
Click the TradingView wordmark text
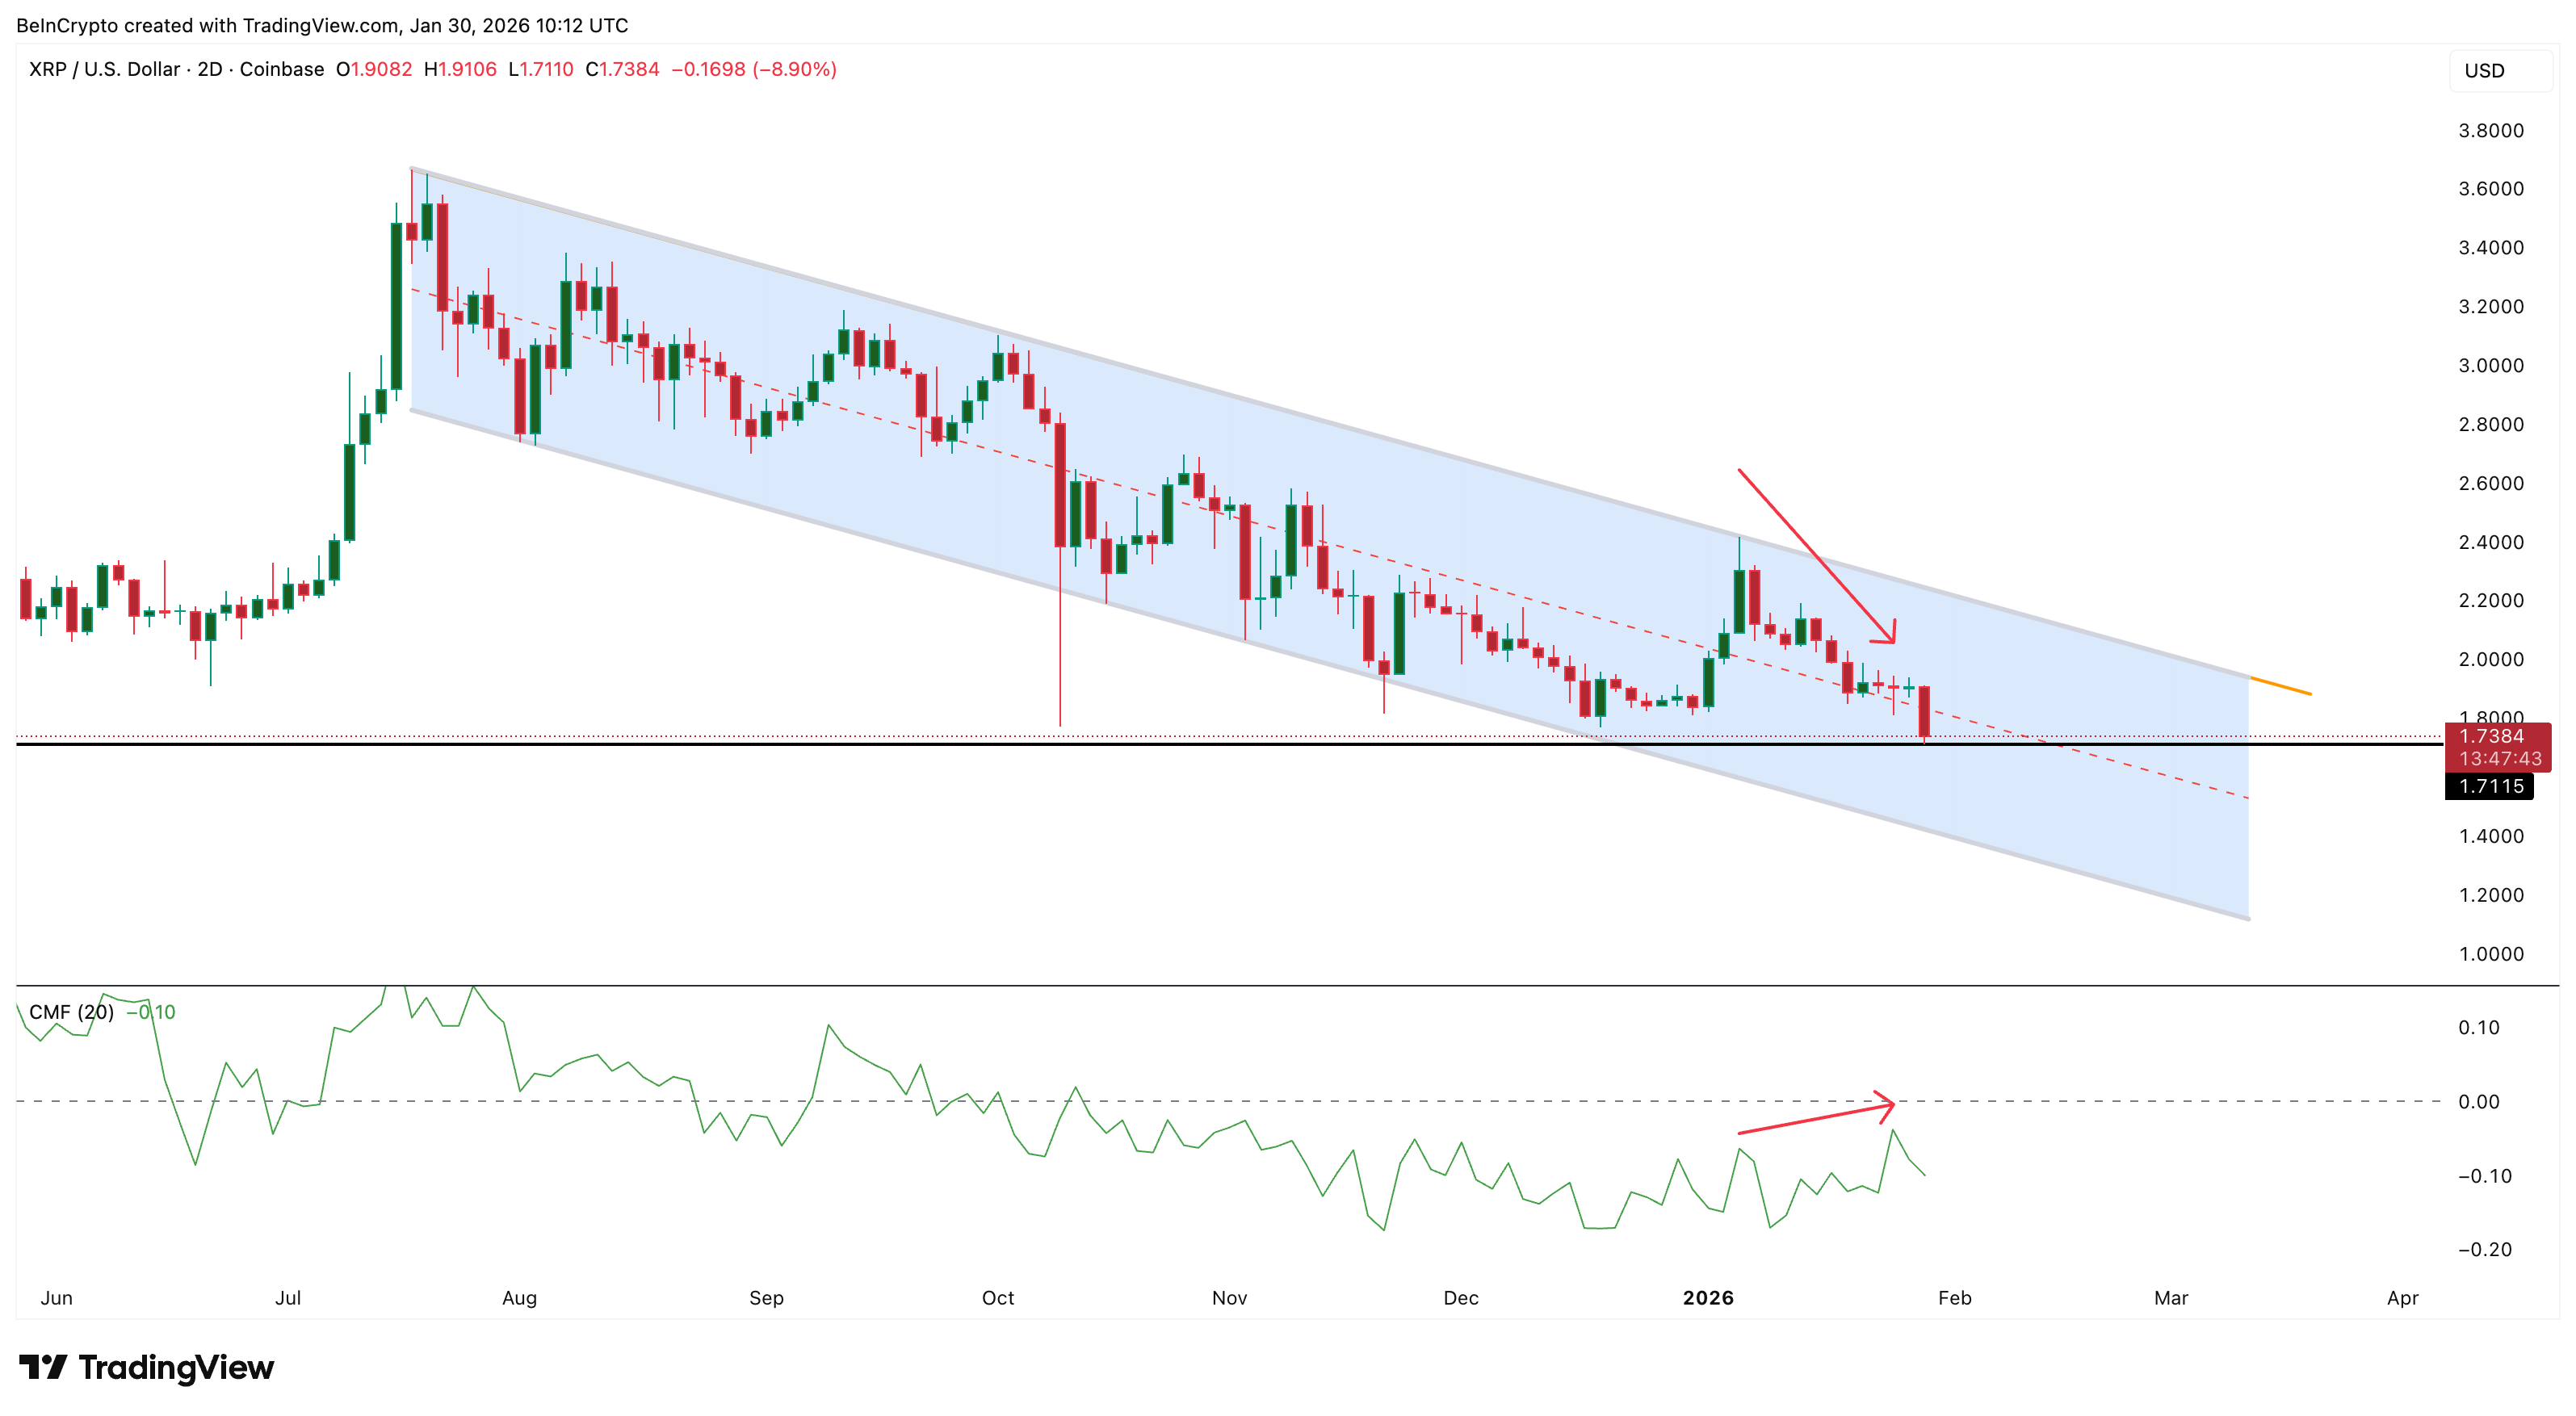click(x=176, y=1366)
